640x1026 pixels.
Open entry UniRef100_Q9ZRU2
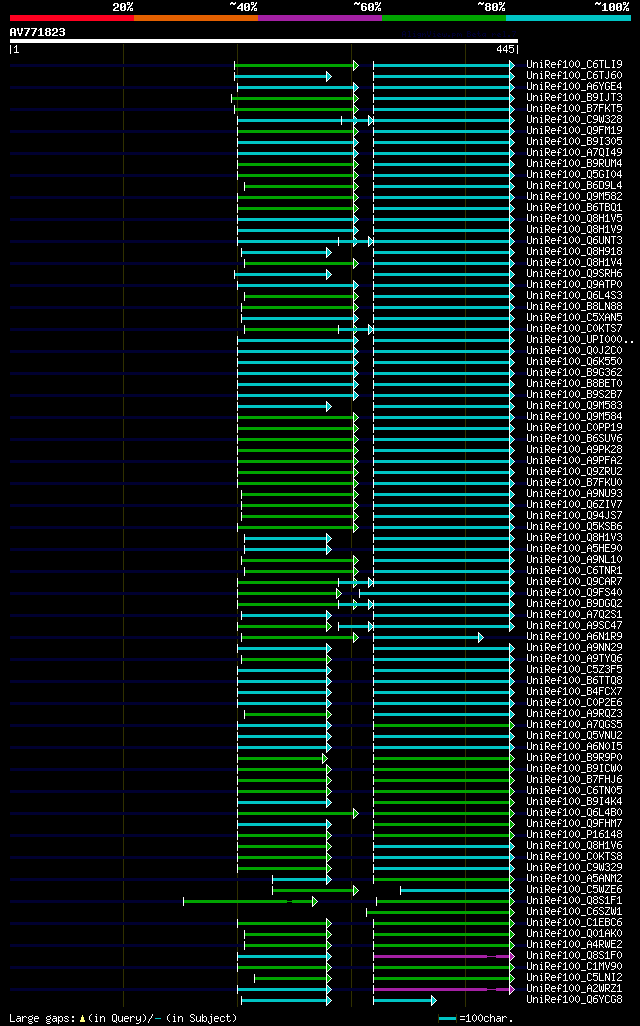(x=575, y=471)
